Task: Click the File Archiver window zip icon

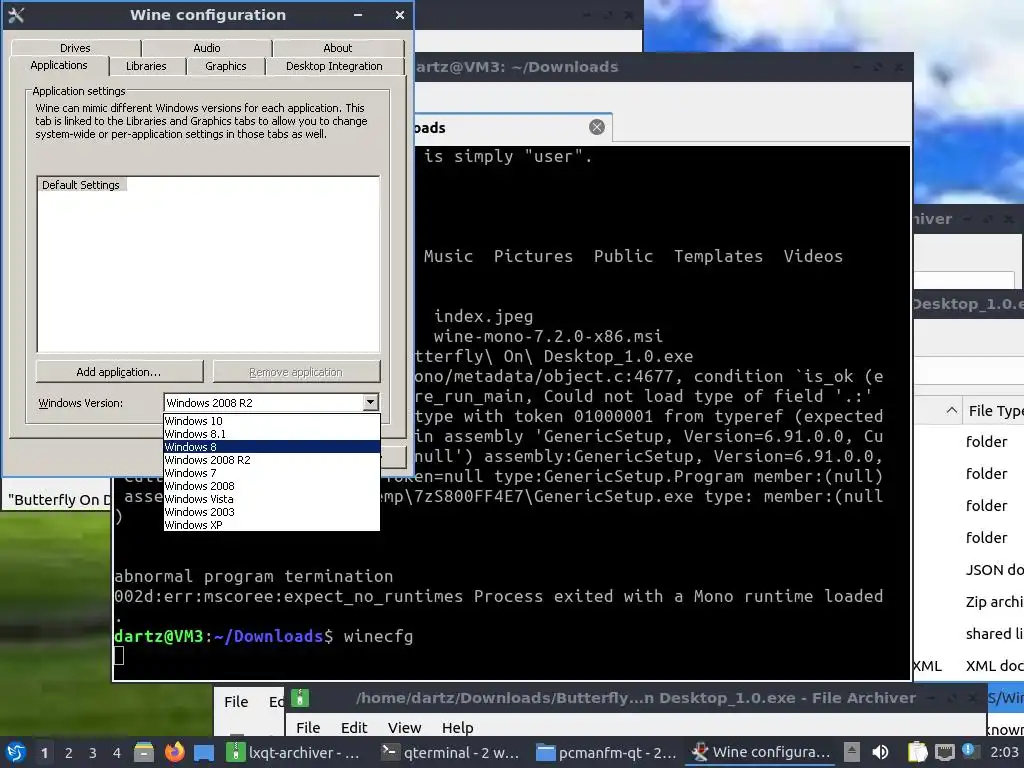Action: point(300,698)
